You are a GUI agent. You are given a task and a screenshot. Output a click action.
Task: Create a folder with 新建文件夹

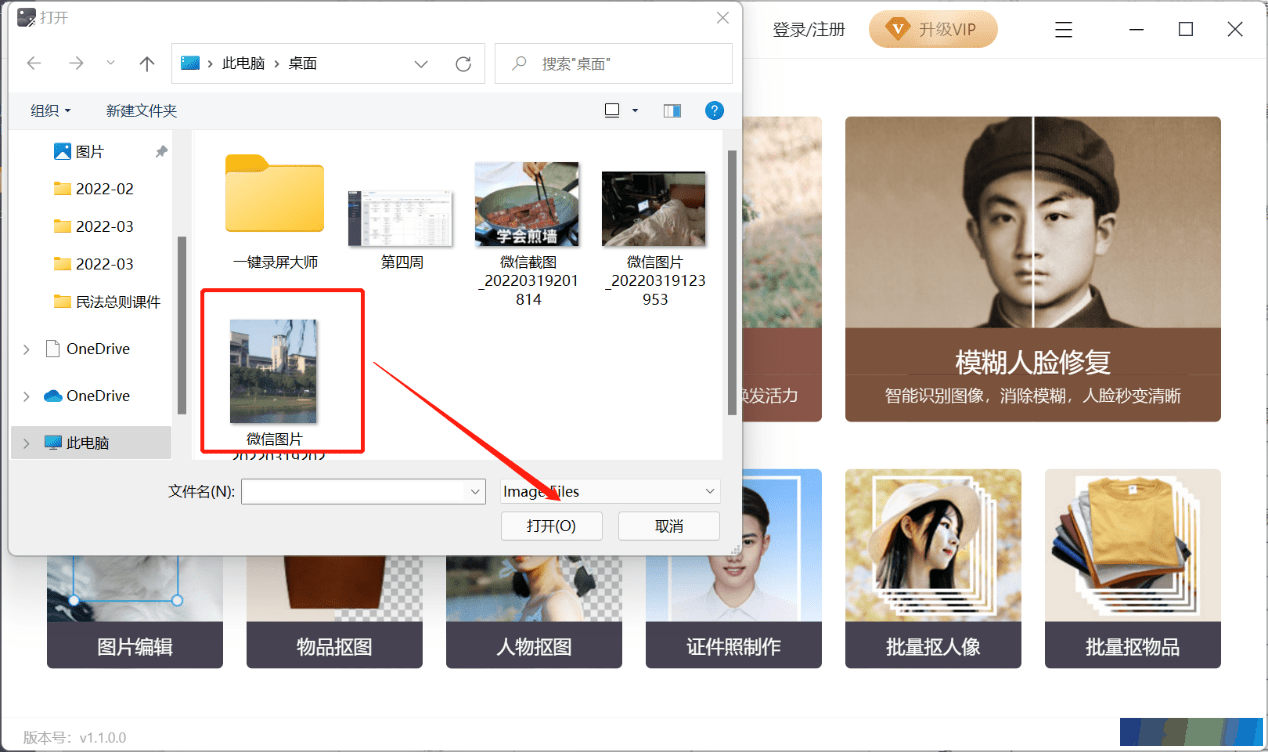tap(142, 111)
